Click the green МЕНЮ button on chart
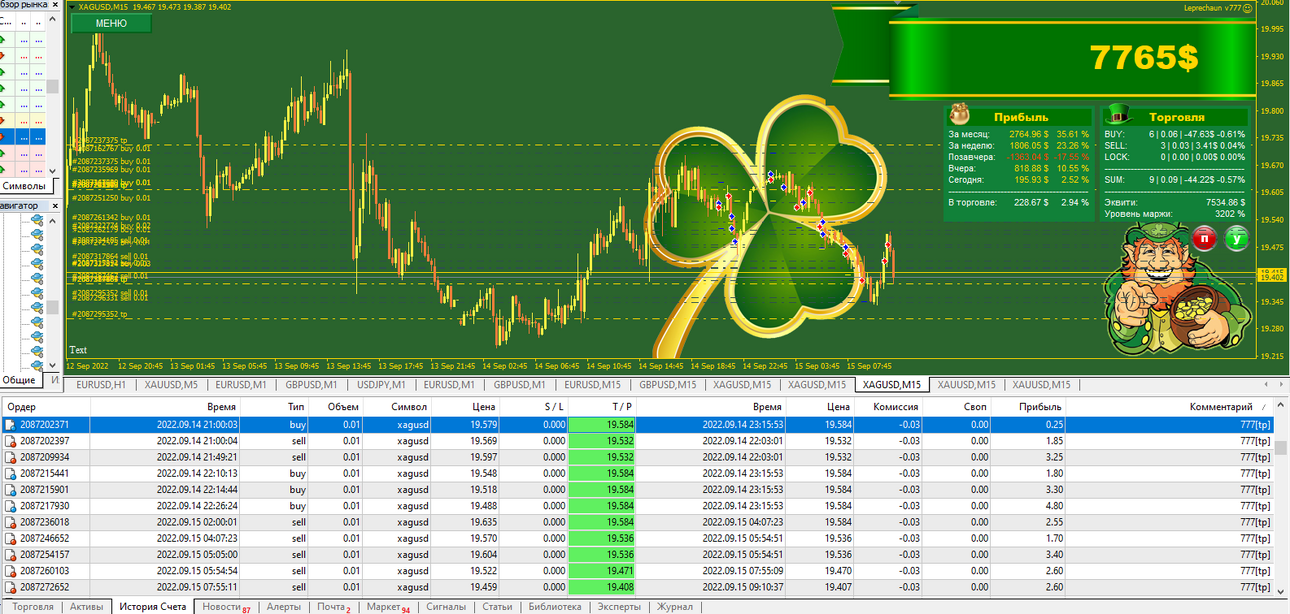Image resolution: width=1290 pixels, height=614 pixels. [111, 23]
